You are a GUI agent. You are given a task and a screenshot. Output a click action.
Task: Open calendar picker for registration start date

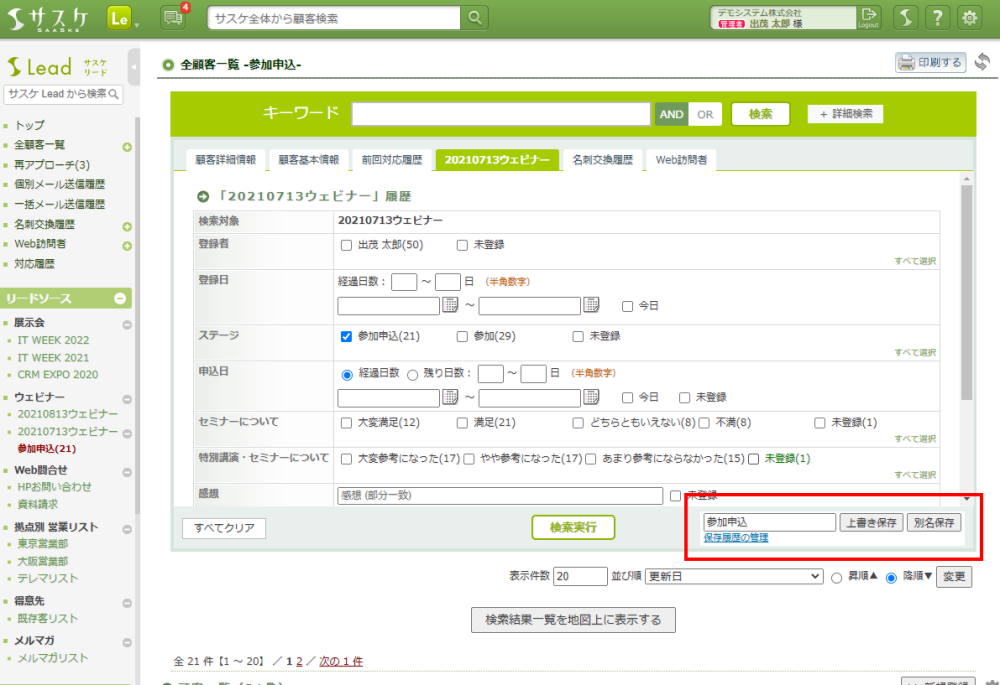pyautogui.click(x=450, y=305)
